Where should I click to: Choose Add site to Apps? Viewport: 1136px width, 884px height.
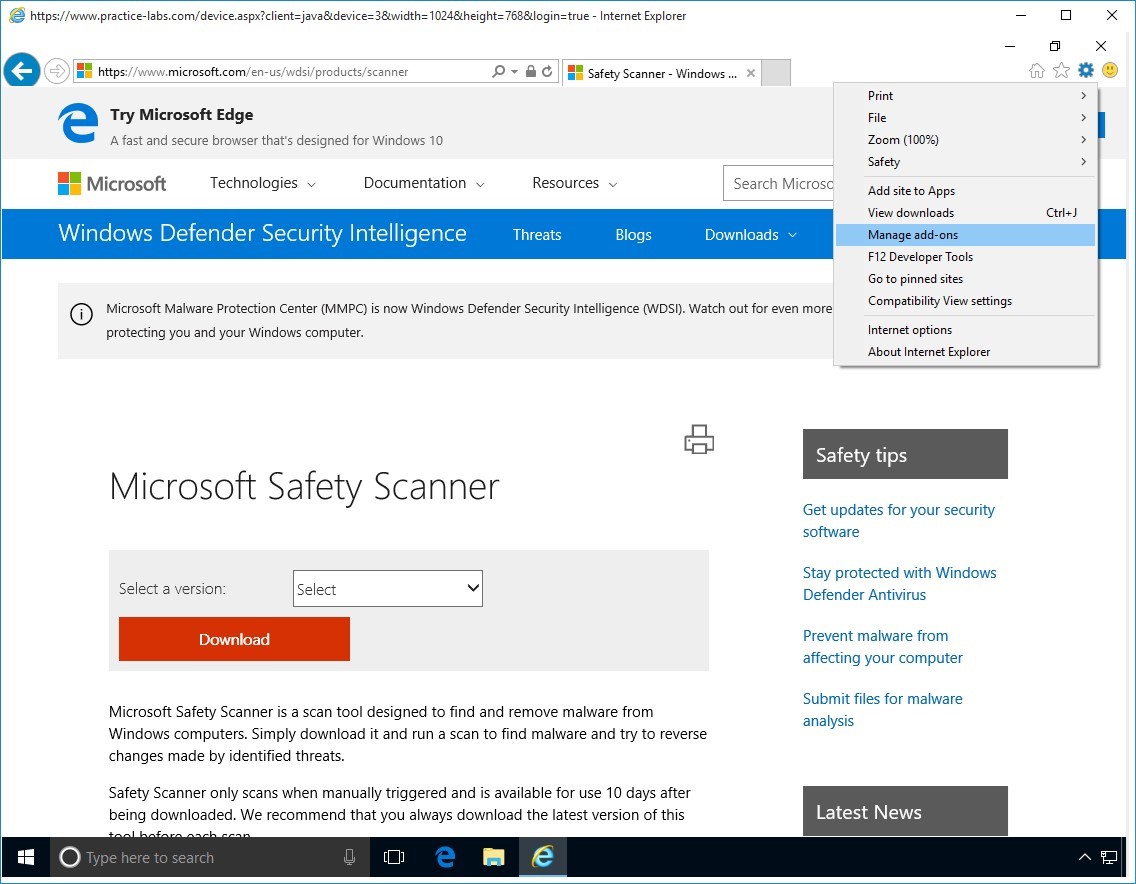point(966,191)
